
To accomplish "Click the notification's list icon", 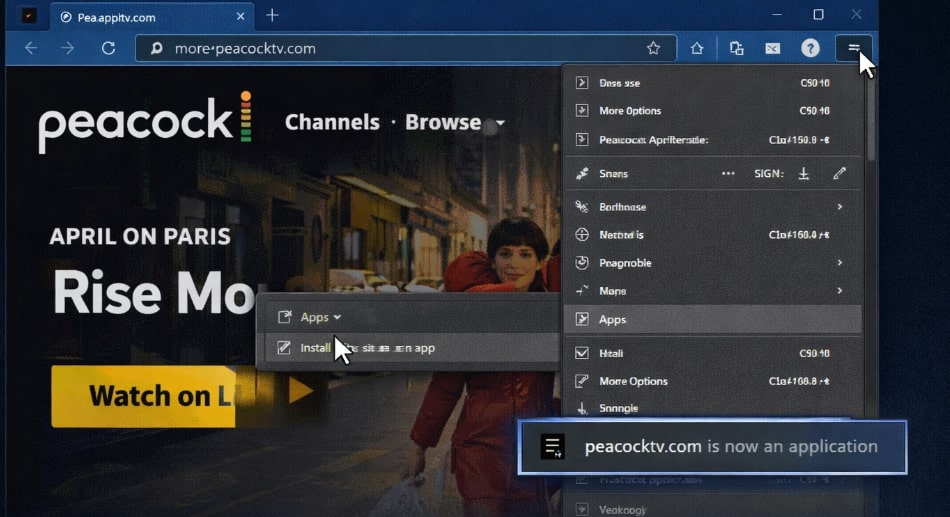I will click(552, 447).
